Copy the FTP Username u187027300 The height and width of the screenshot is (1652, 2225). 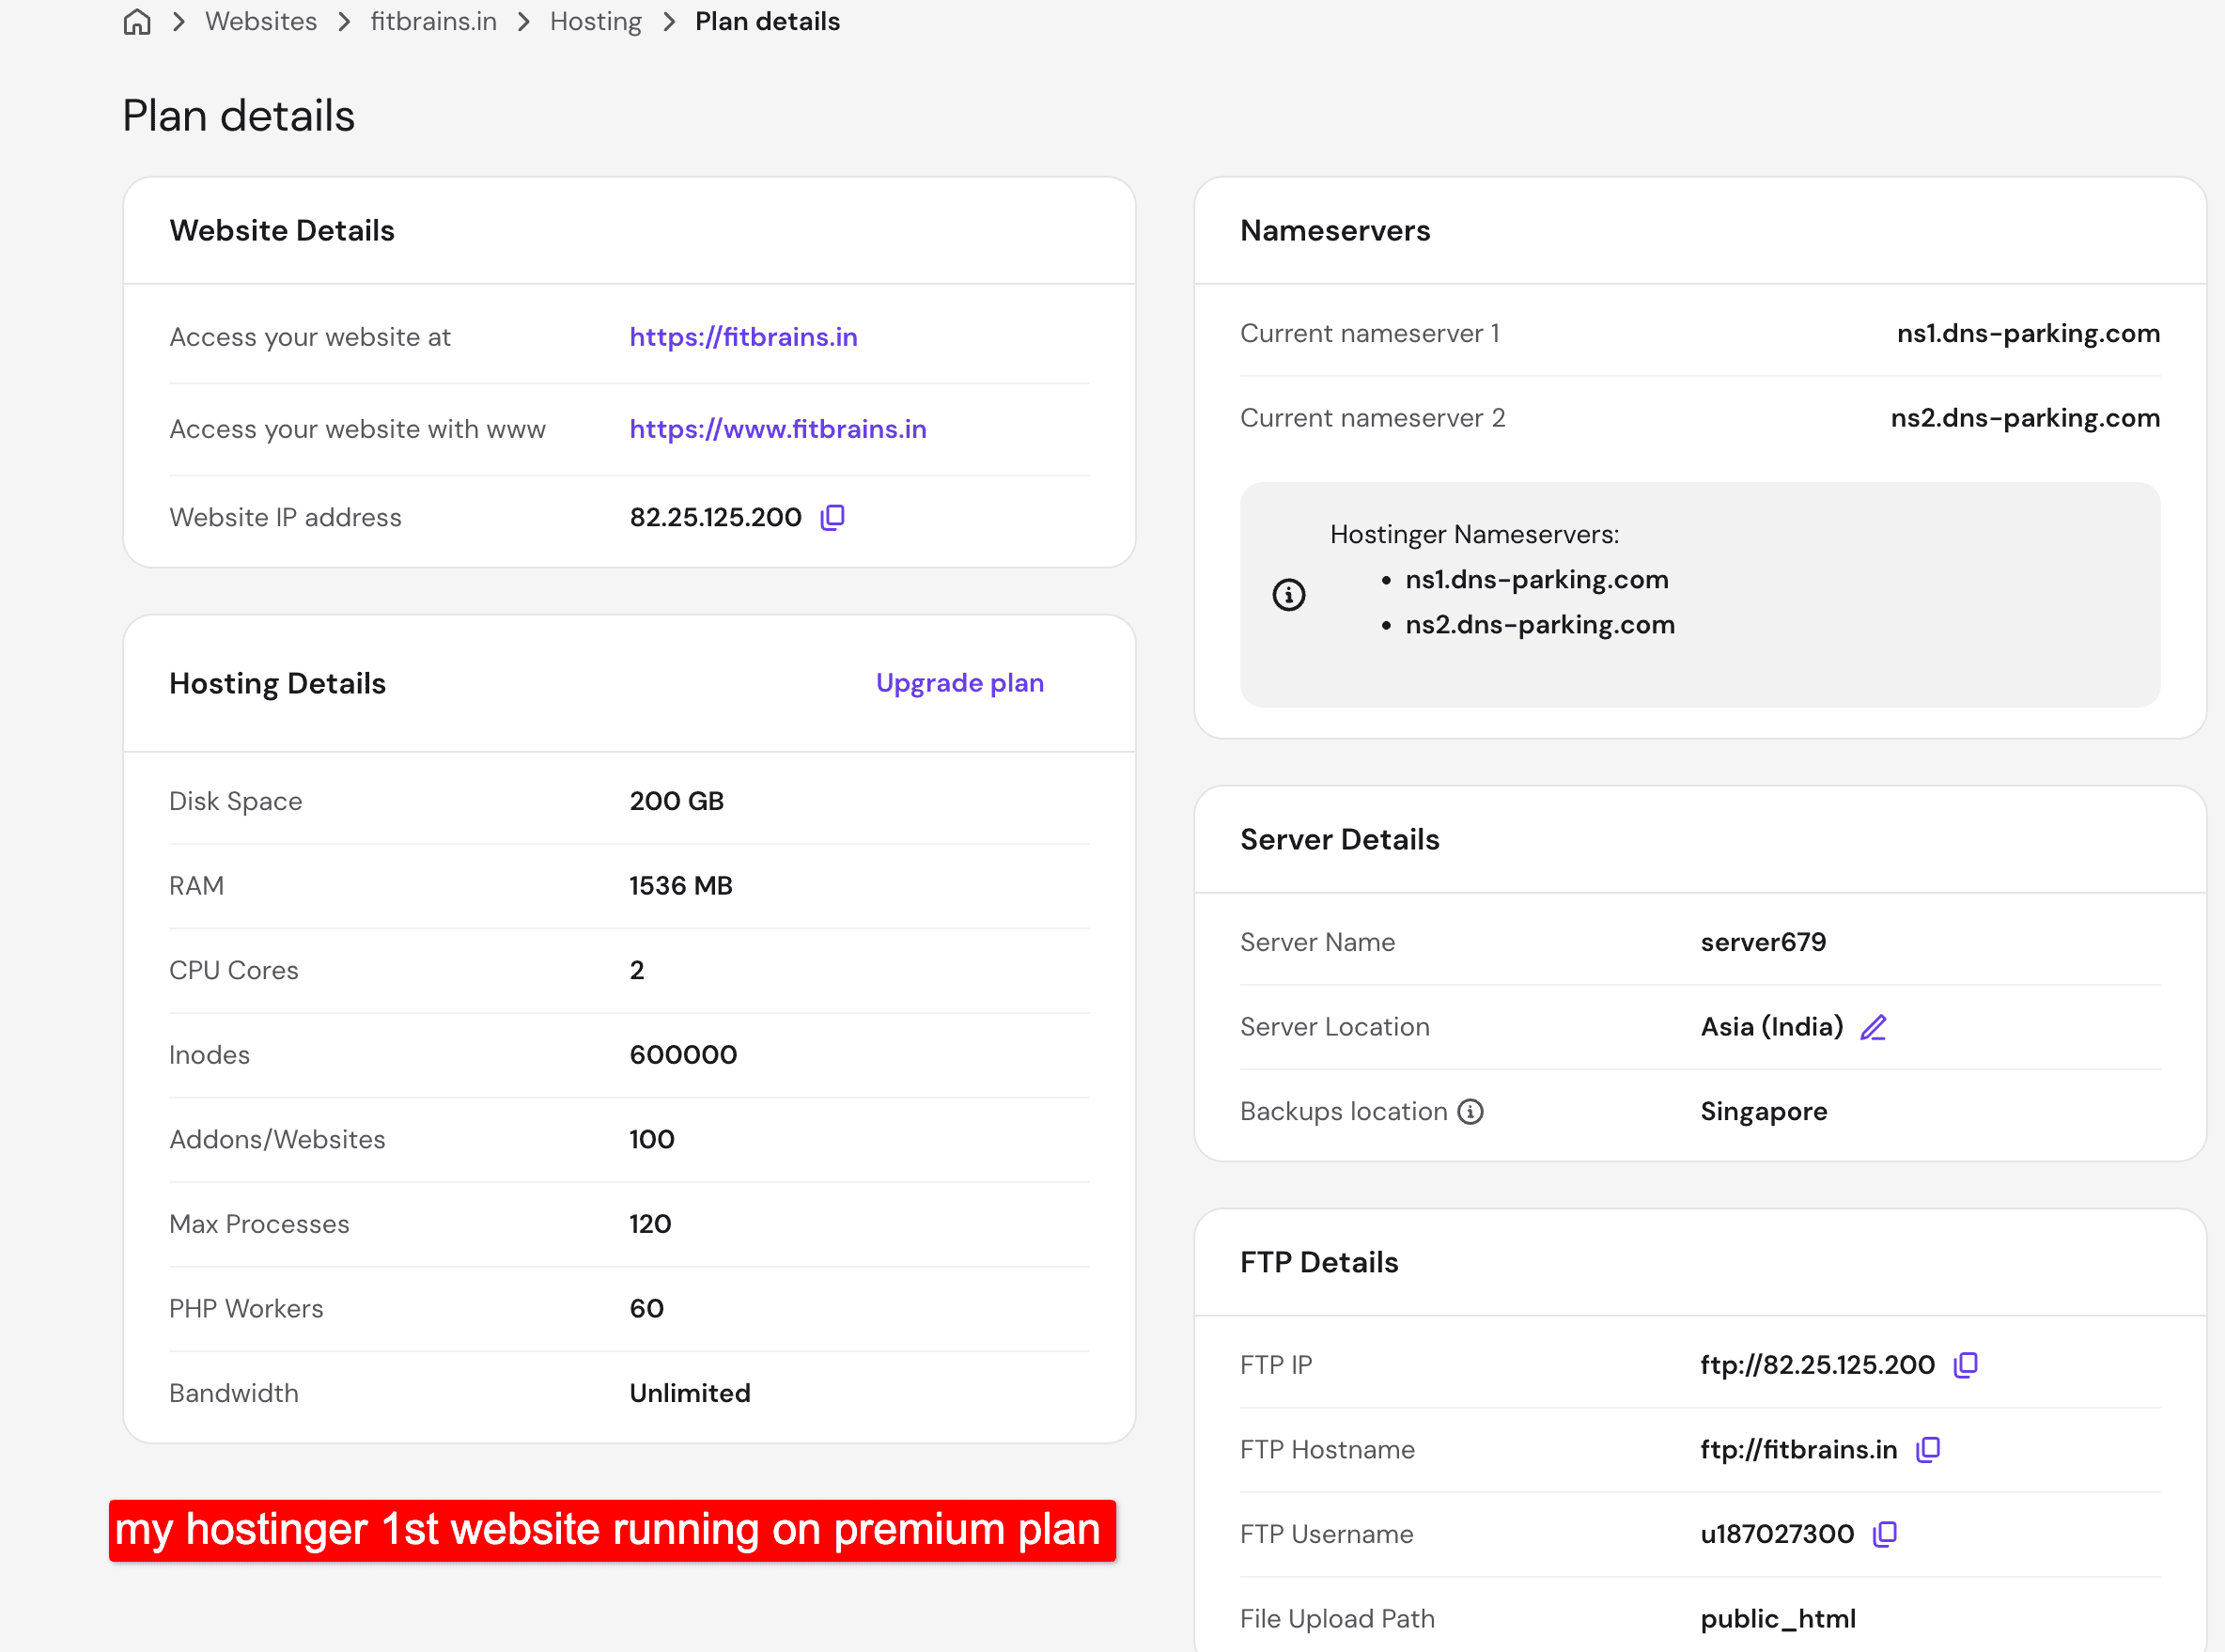pyautogui.click(x=1885, y=1534)
